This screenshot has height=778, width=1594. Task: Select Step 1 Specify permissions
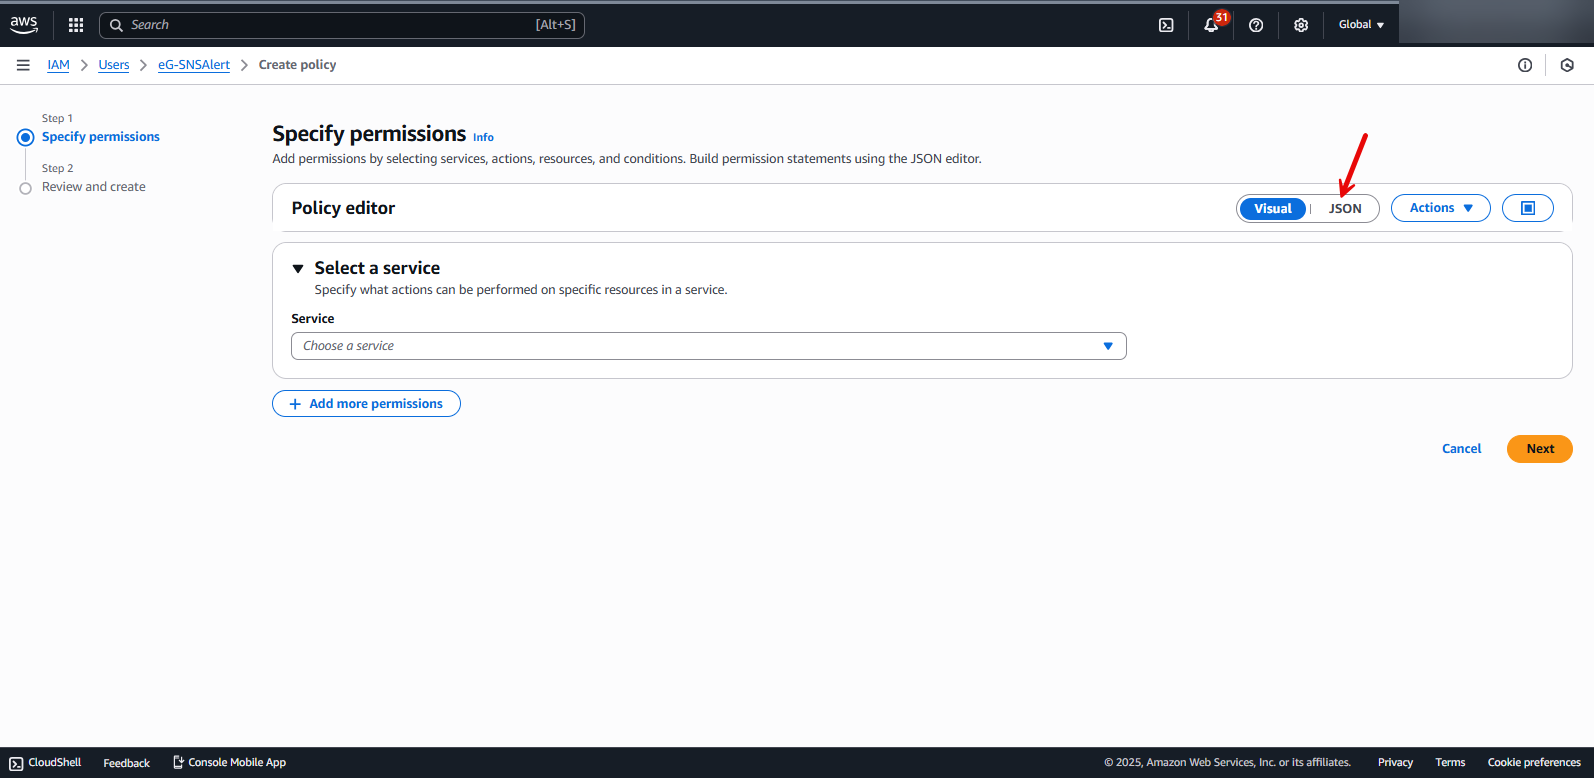100,137
